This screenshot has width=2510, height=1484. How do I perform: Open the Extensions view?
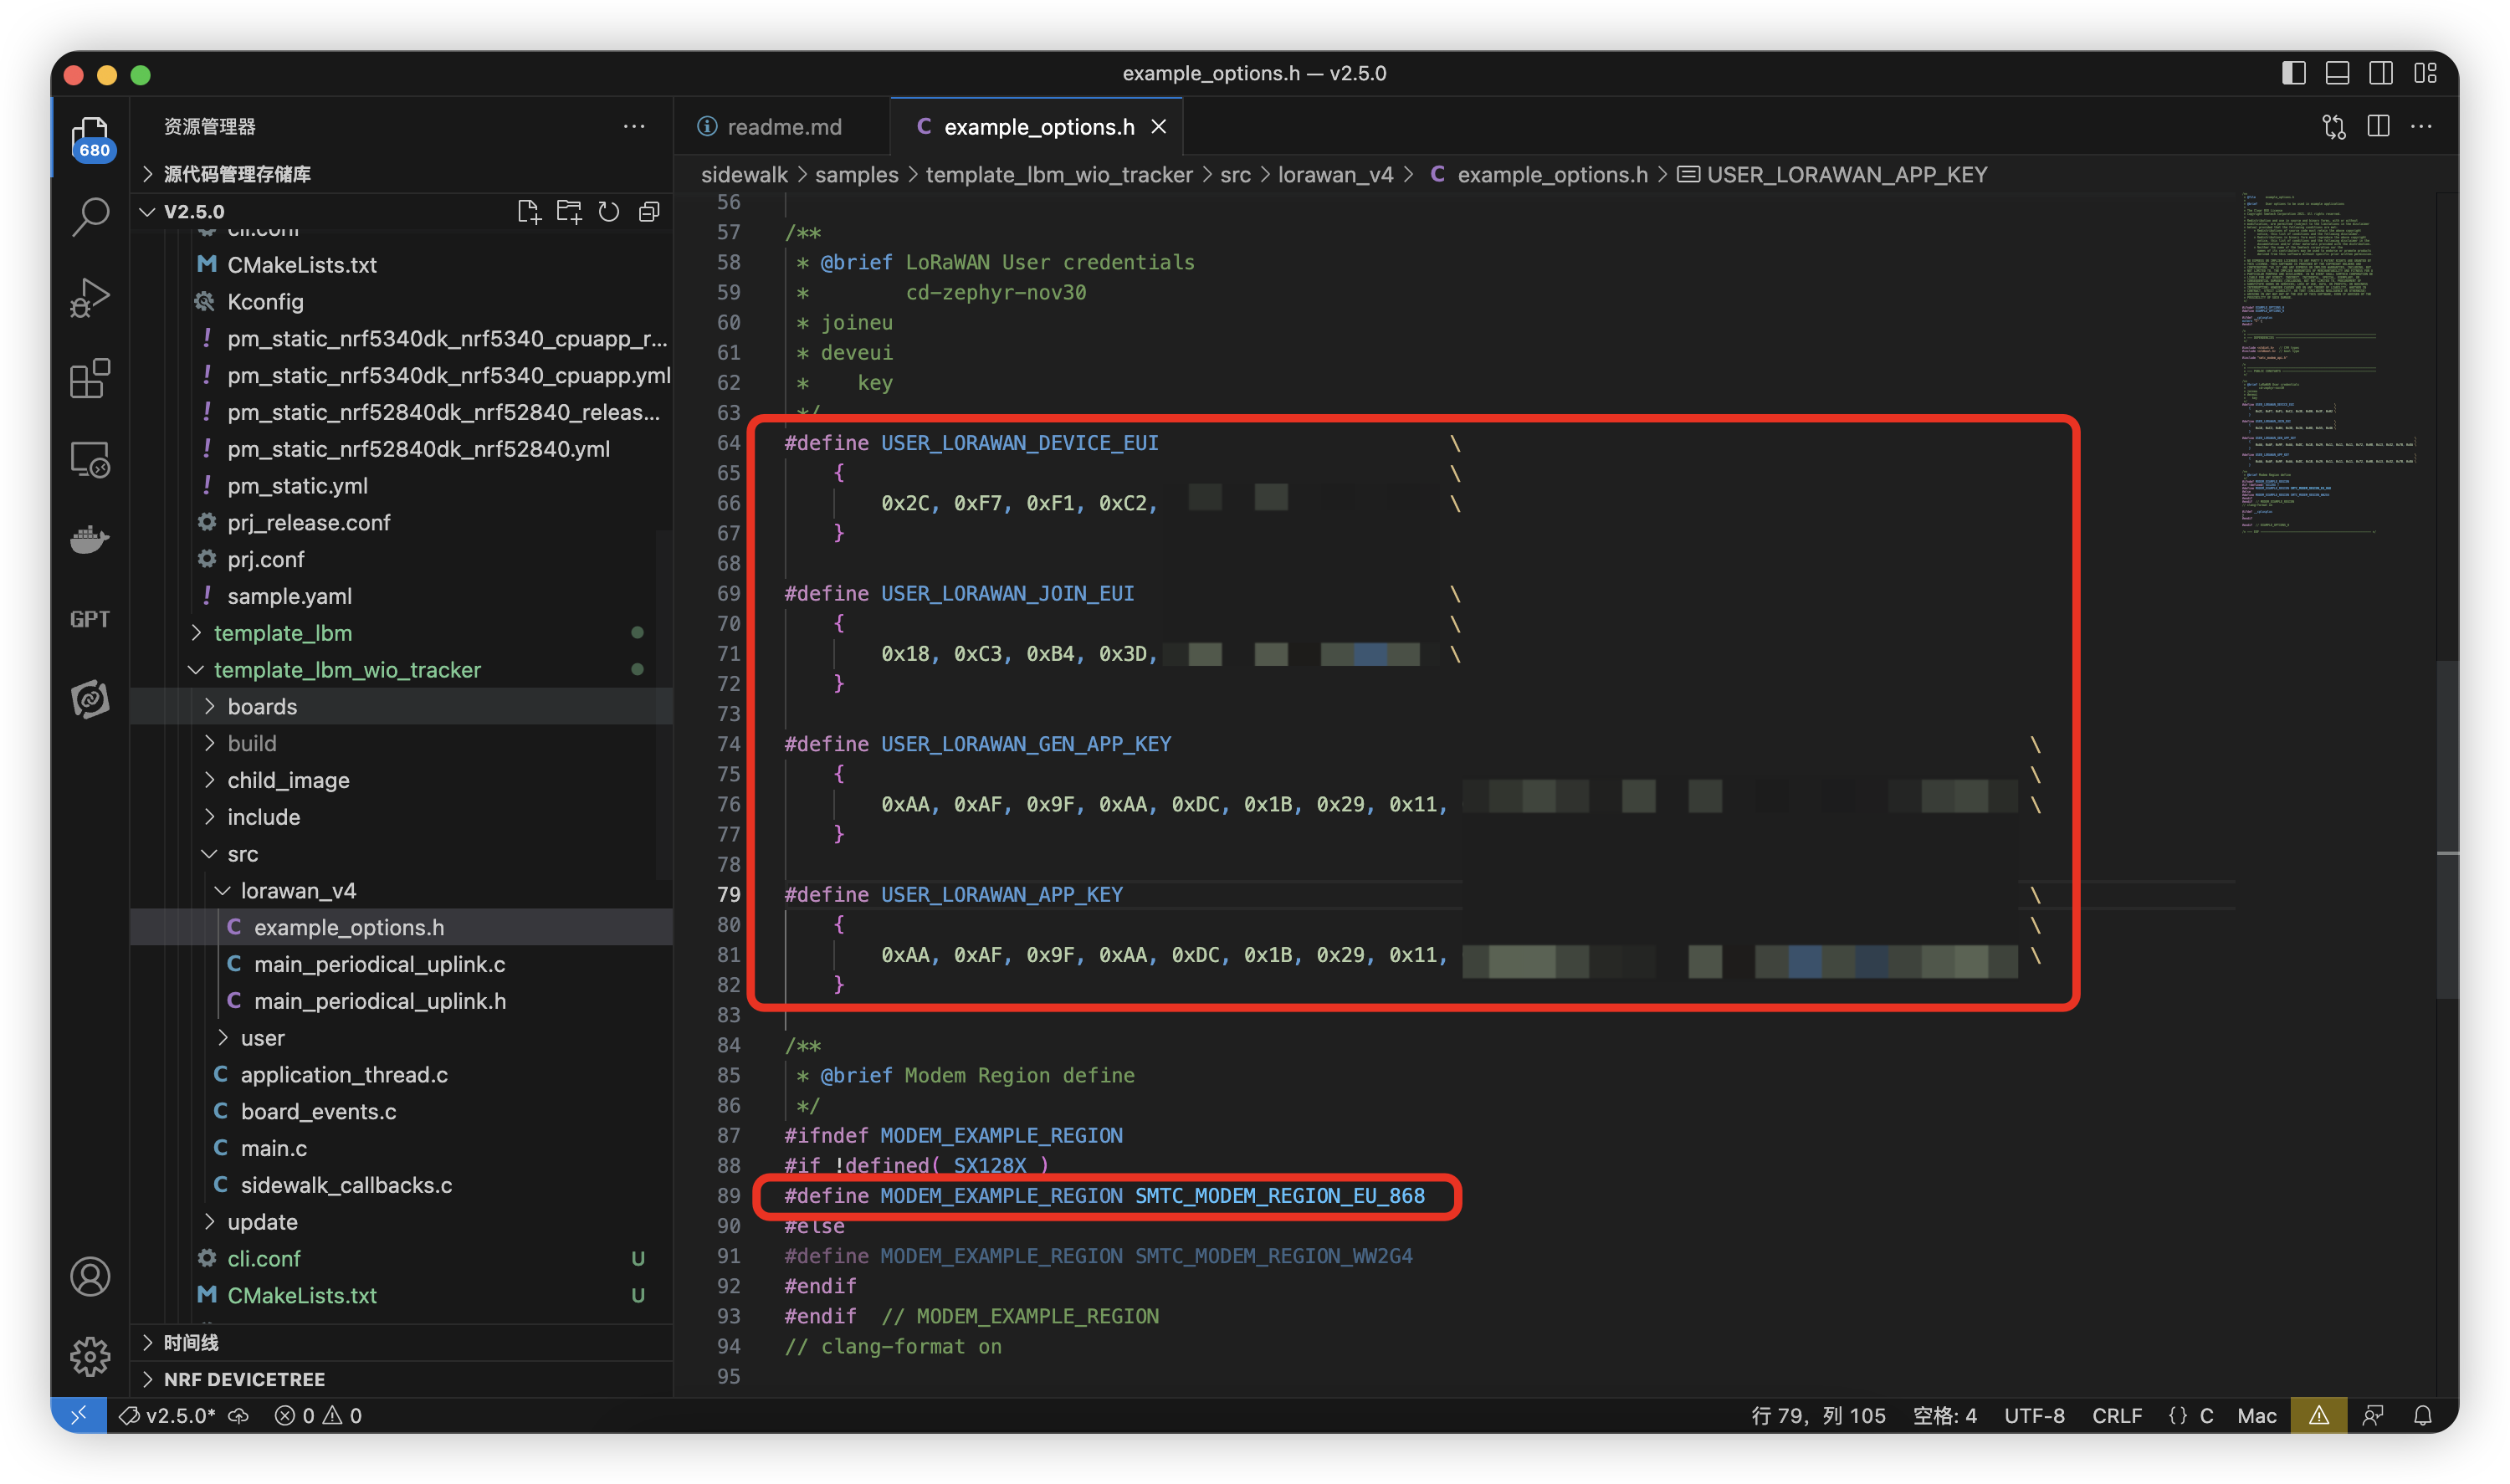[90, 378]
